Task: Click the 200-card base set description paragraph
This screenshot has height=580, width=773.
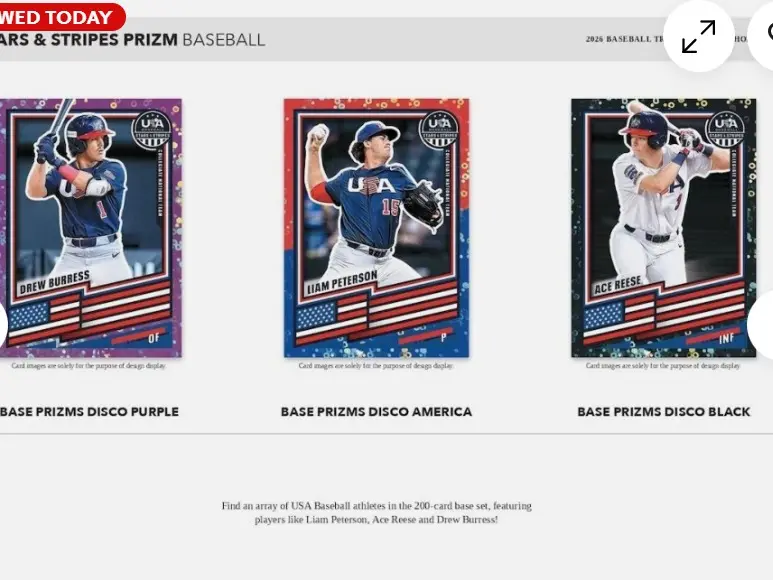Action: (x=376, y=512)
